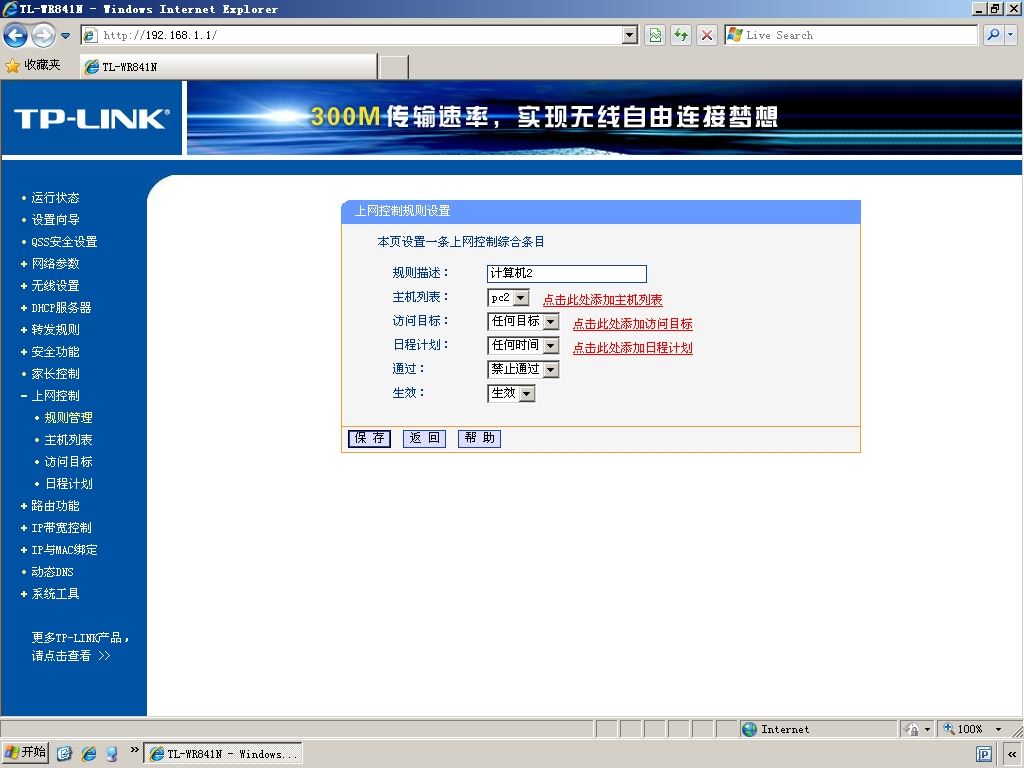The height and width of the screenshot is (768, 1024).
Task: Open the 设置向导 menu item
Action: [55, 220]
